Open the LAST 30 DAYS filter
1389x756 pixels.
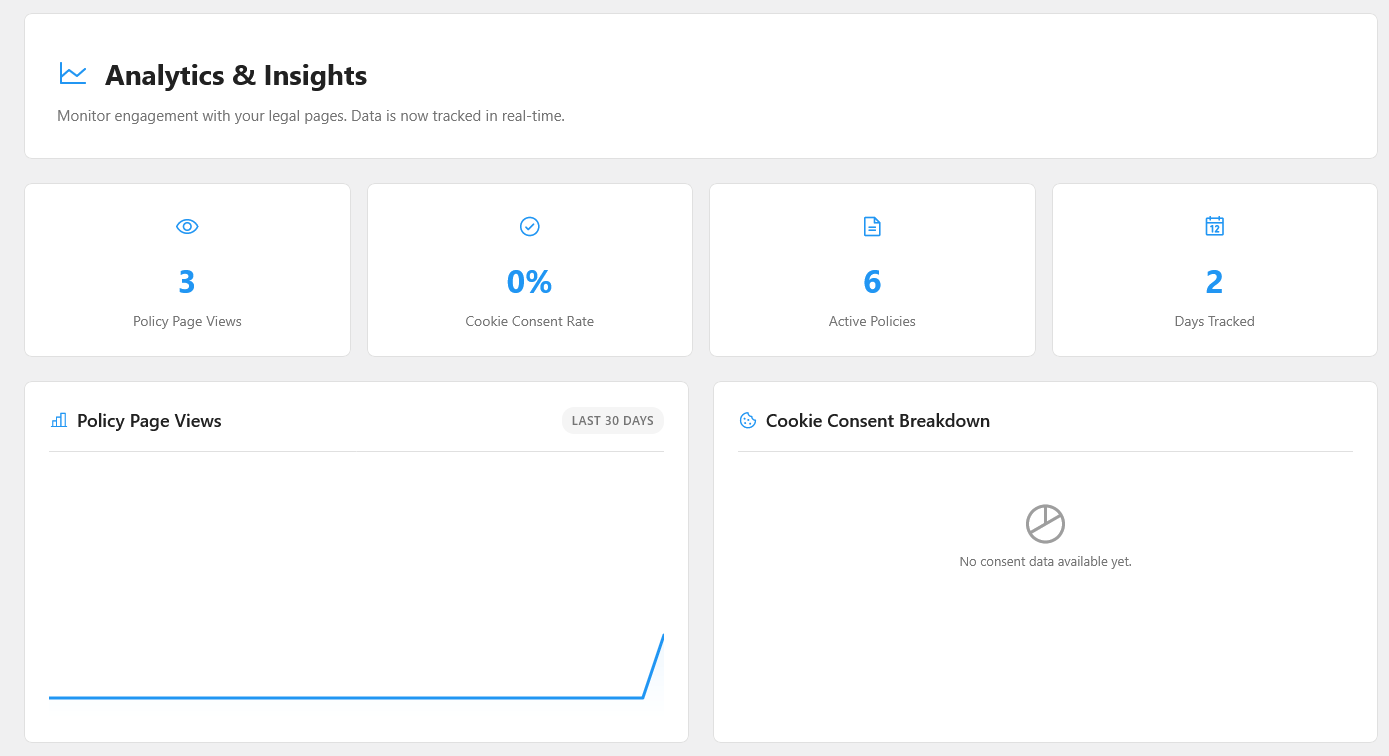click(x=612, y=420)
